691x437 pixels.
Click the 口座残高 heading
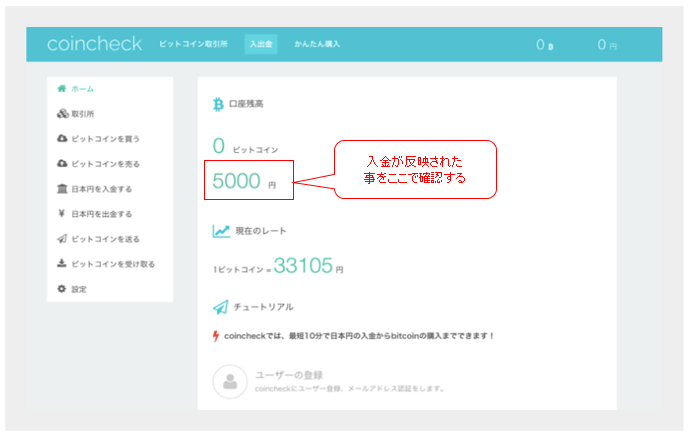[246, 104]
